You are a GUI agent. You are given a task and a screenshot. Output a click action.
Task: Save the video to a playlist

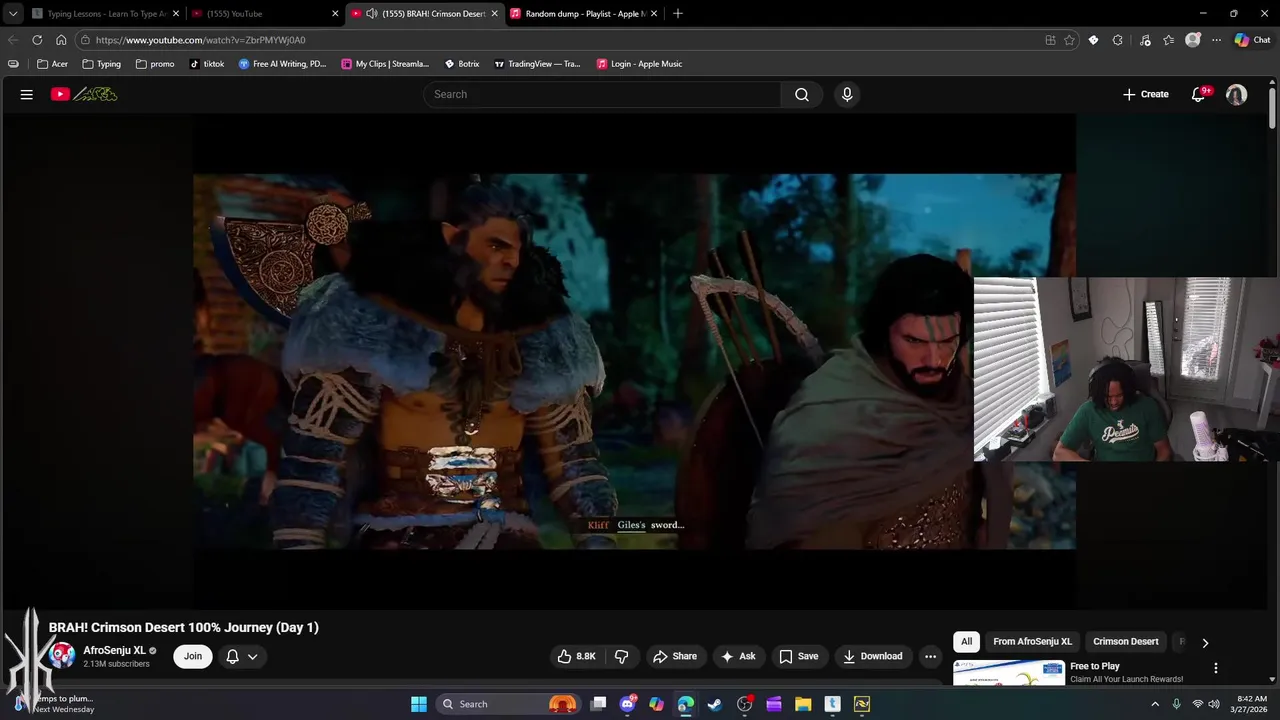tap(799, 656)
